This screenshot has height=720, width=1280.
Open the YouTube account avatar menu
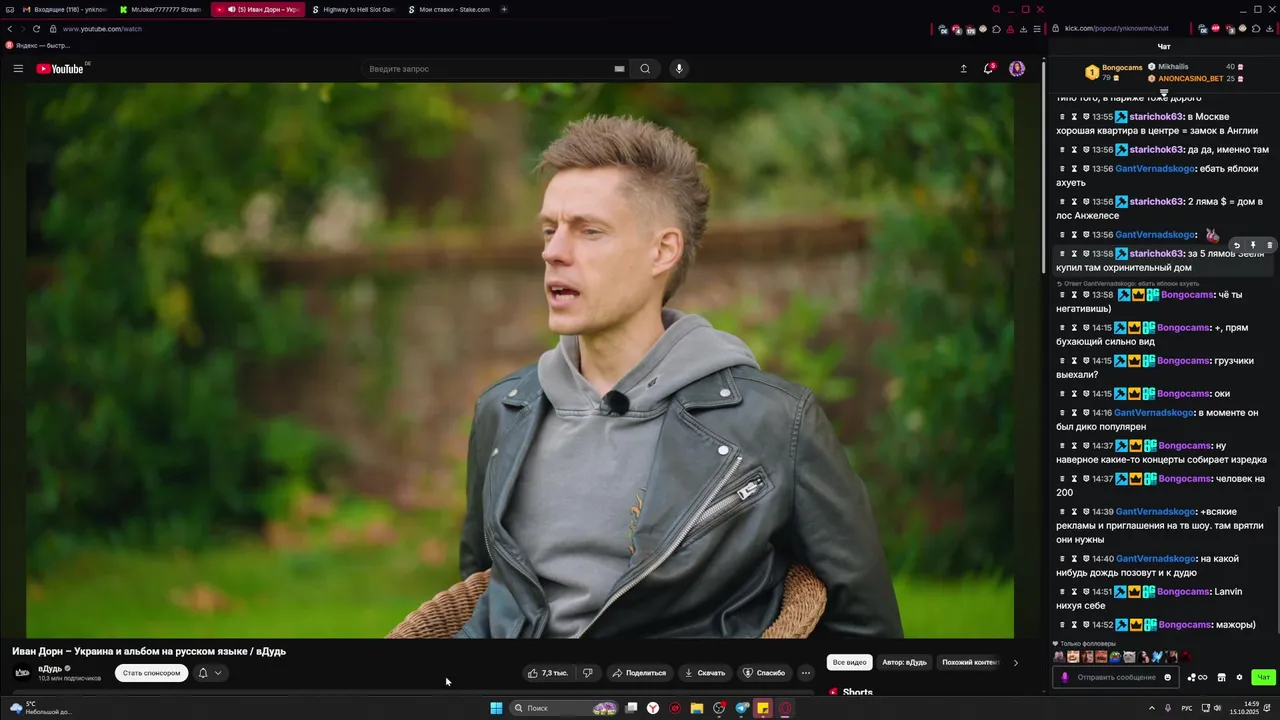(1017, 69)
